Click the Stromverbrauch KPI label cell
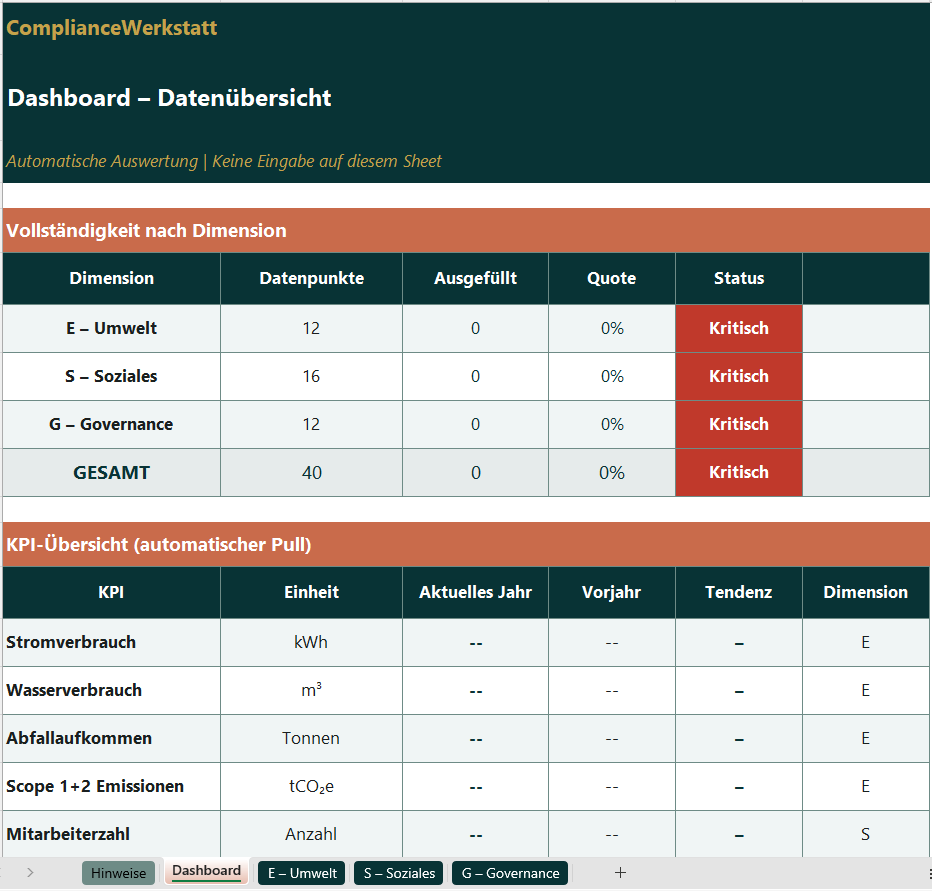 [111, 642]
